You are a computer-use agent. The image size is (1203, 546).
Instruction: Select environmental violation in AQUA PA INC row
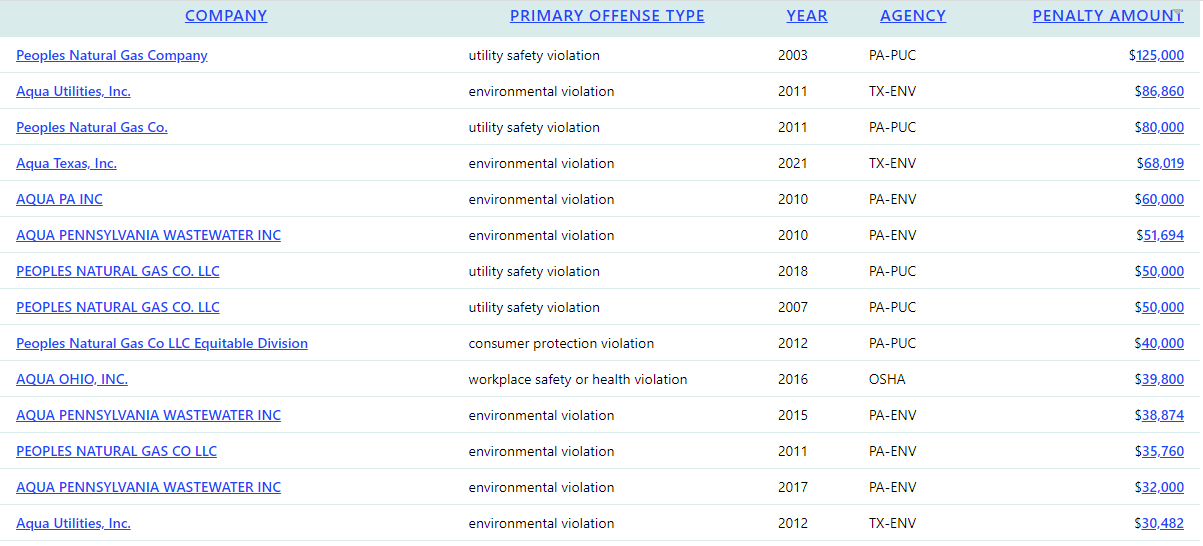[x=541, y=199]
